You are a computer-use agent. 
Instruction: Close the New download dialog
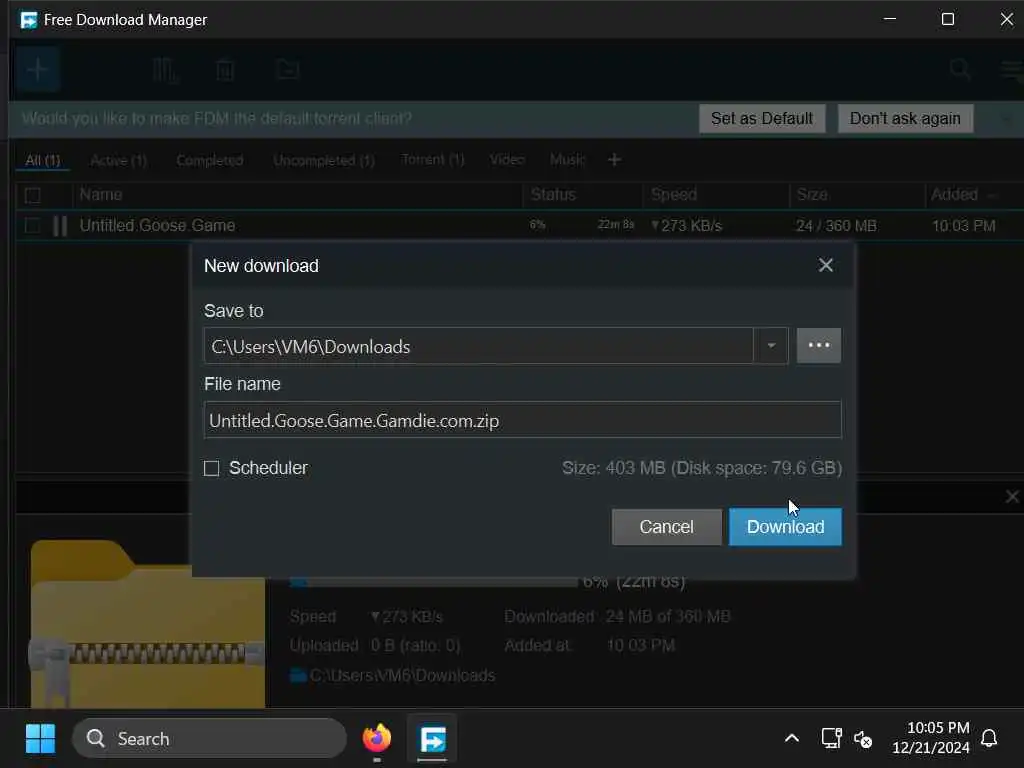825,265
